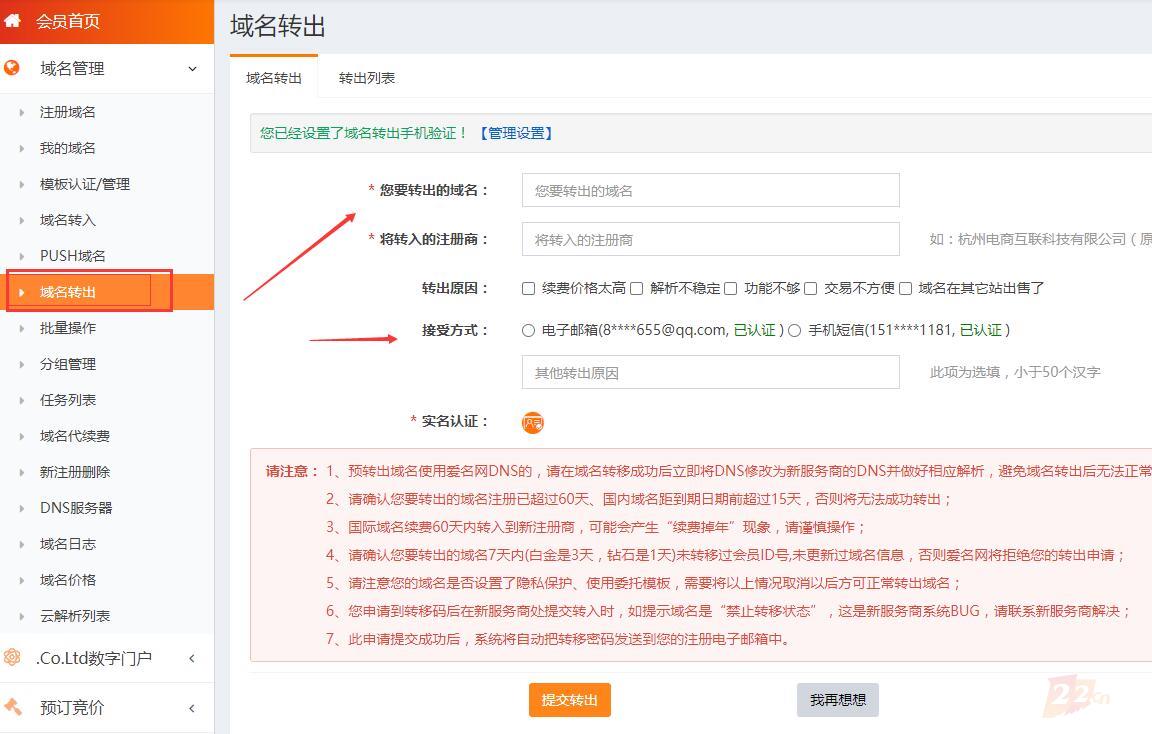Click the 您要转出的域名 input field
This screenshot has width=1152, height=734.
click(x=710, y=190)
